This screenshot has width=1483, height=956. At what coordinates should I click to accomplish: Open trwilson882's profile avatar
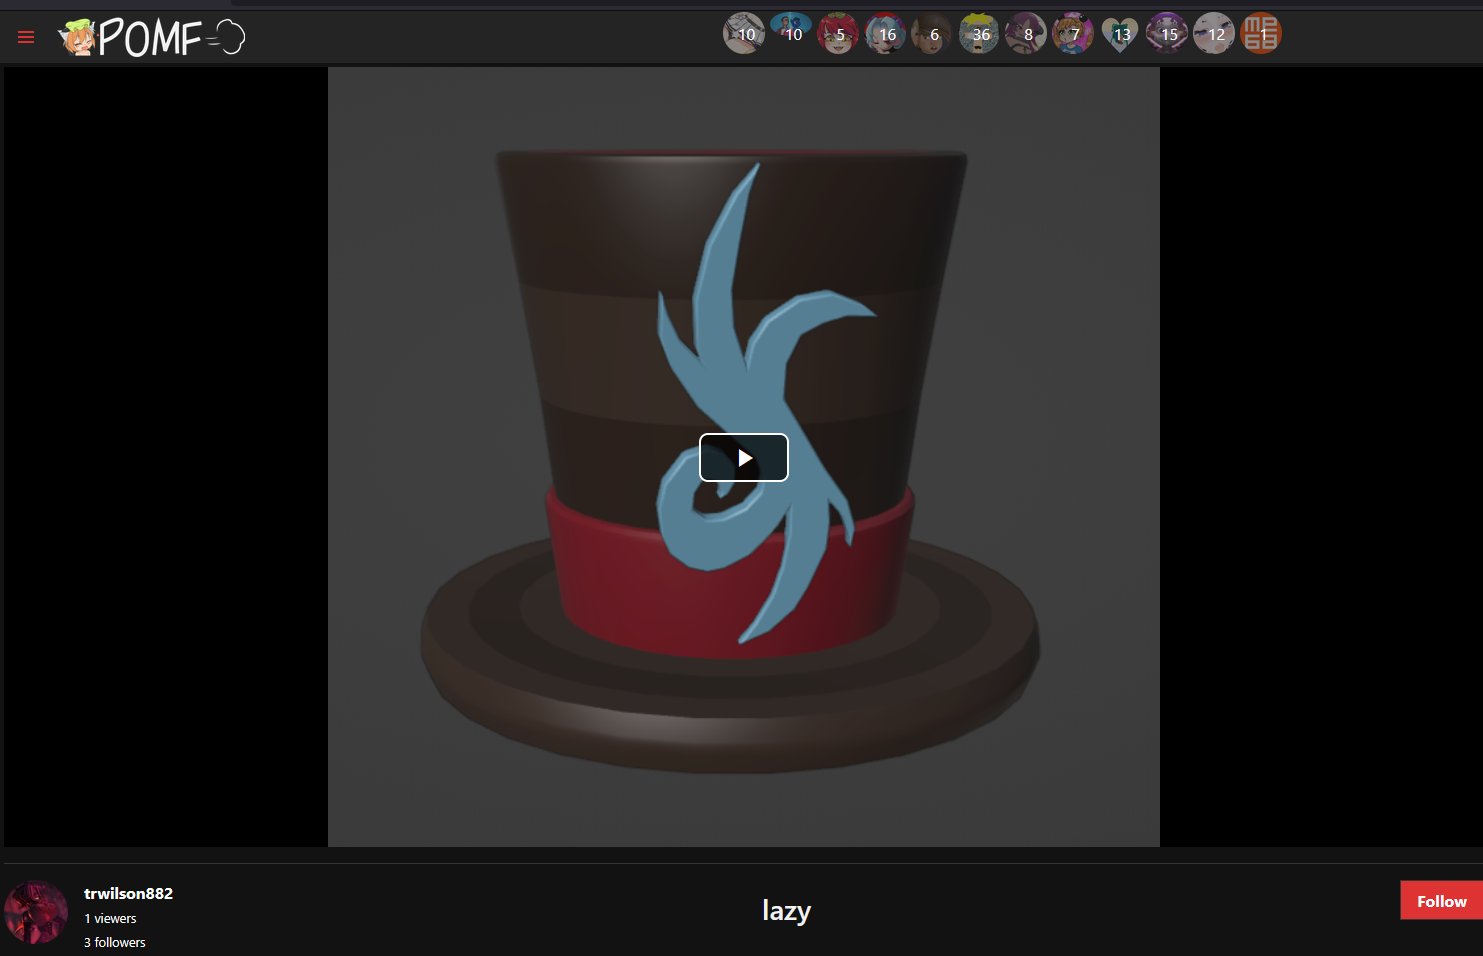pyautogui.click(x=36, y=912)
